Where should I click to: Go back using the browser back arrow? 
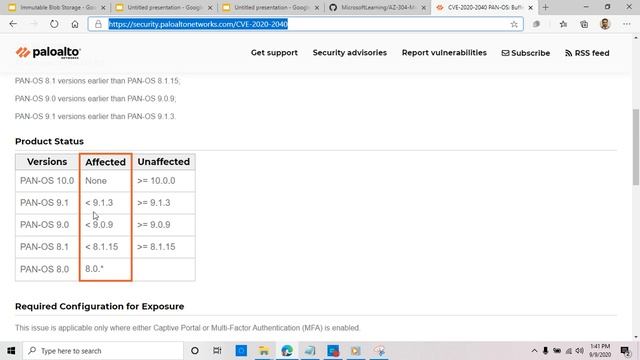click(x=13, y=24)
